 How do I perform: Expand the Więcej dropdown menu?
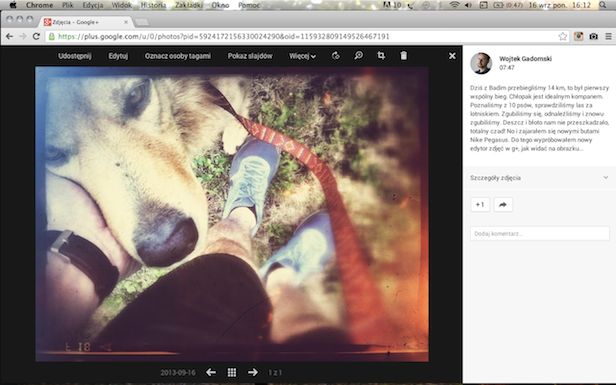click(302, 56)
